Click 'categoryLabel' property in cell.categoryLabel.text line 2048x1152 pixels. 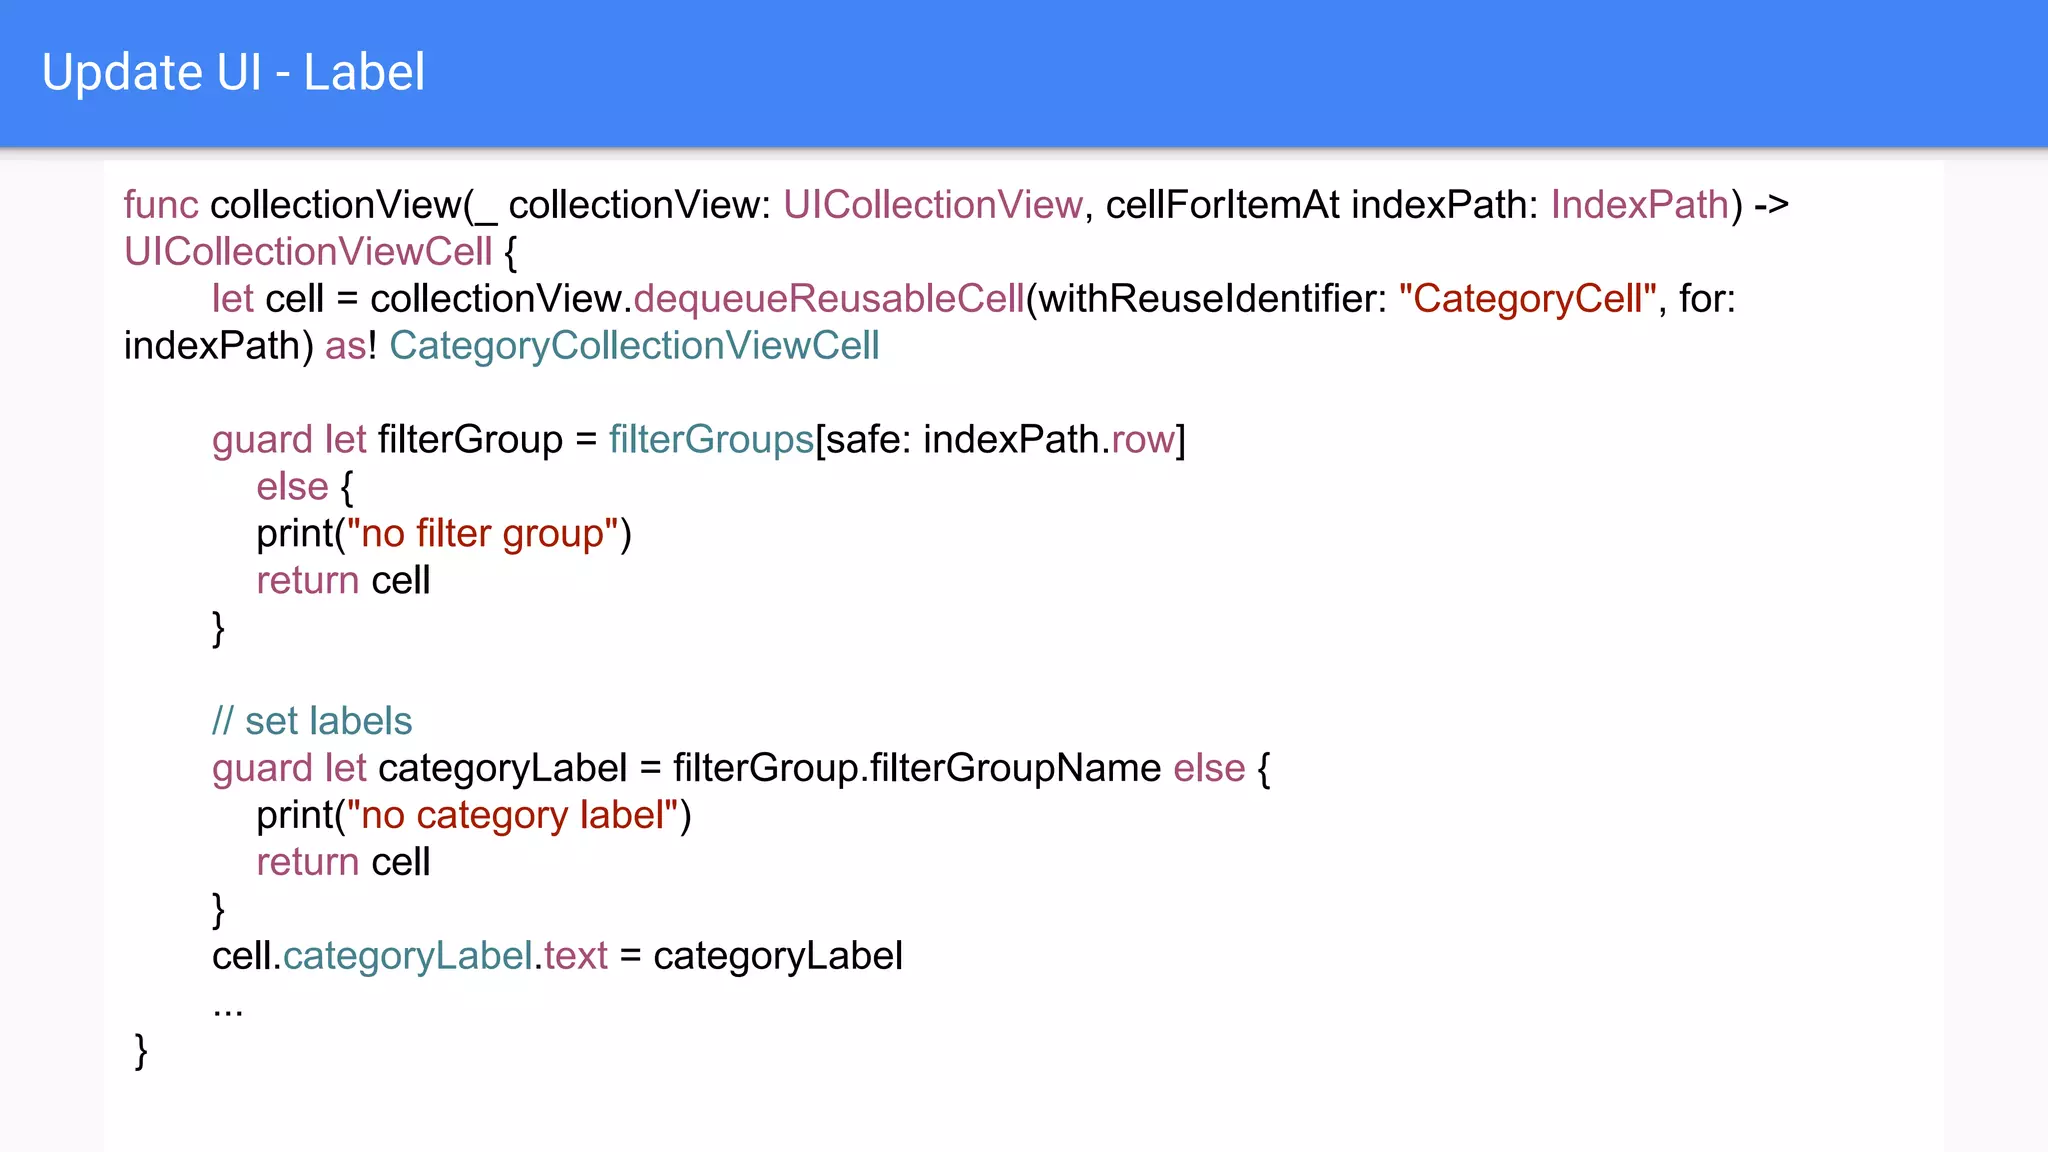coord(407,956)
